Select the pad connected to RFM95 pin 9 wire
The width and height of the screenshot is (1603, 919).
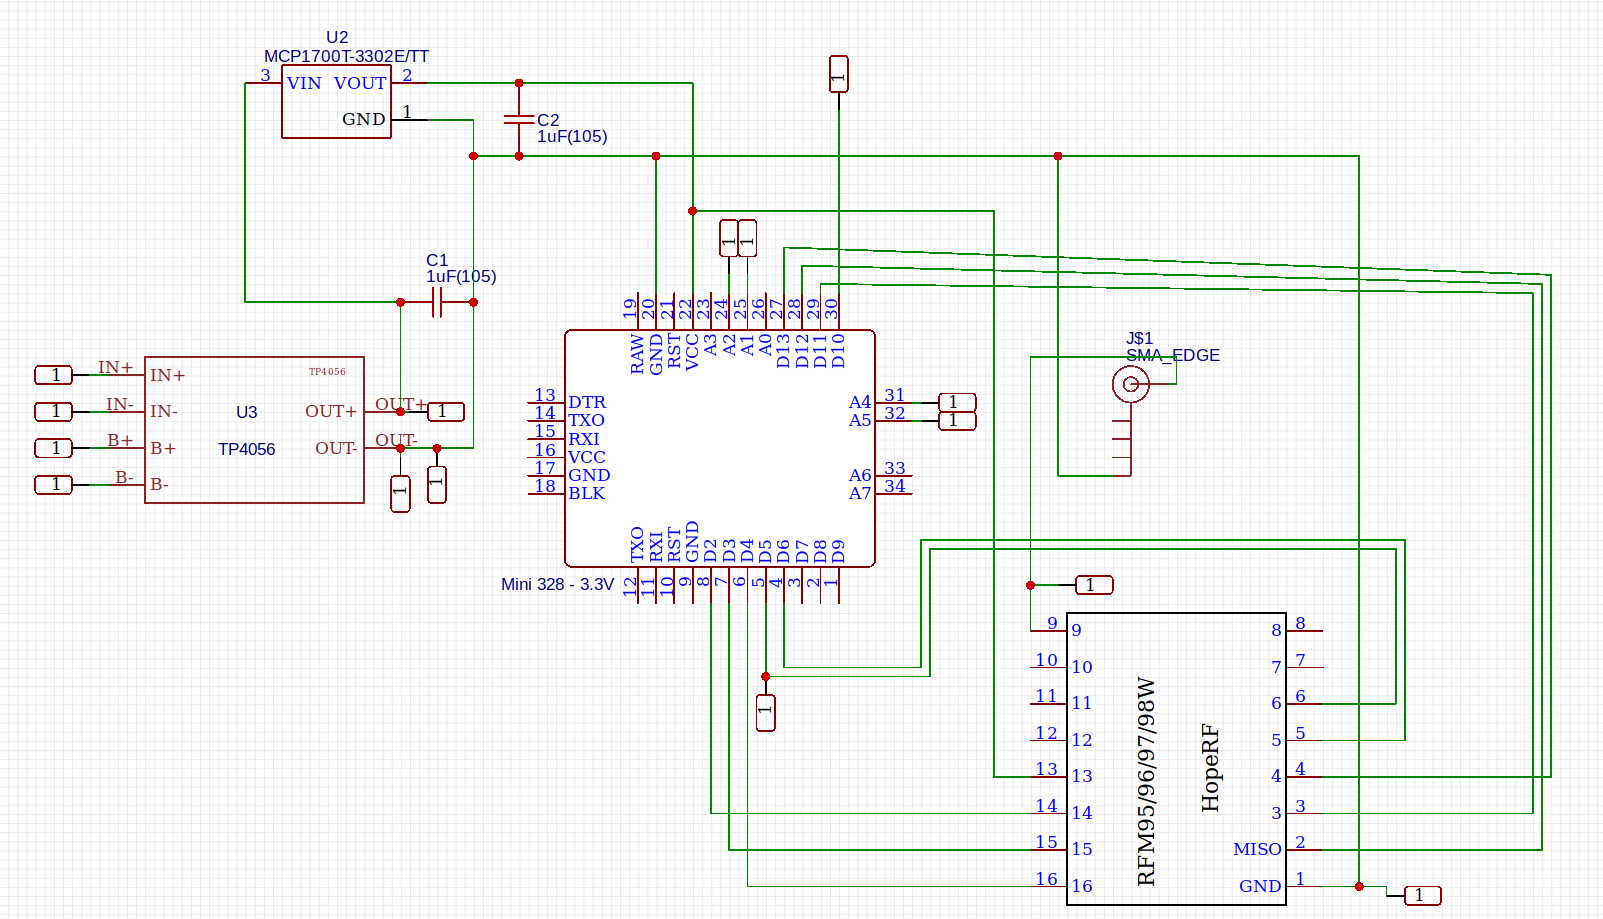1094,585
